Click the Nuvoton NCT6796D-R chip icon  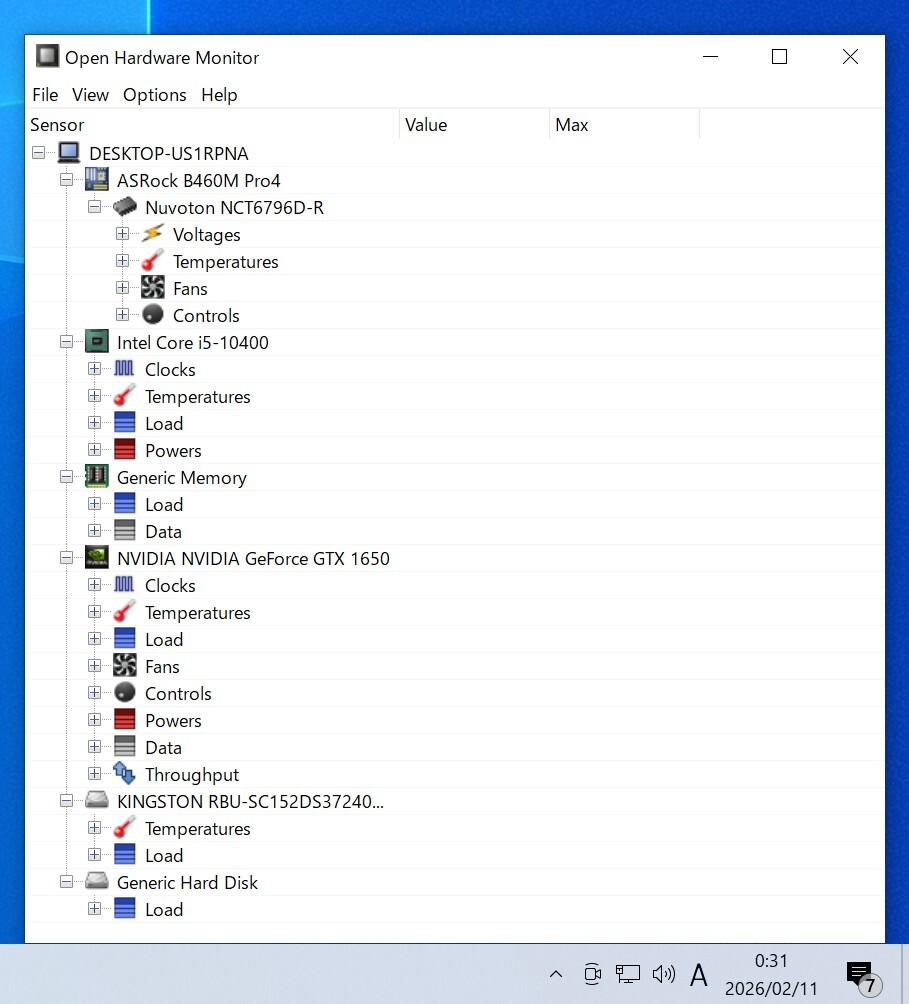click(125, 207)
